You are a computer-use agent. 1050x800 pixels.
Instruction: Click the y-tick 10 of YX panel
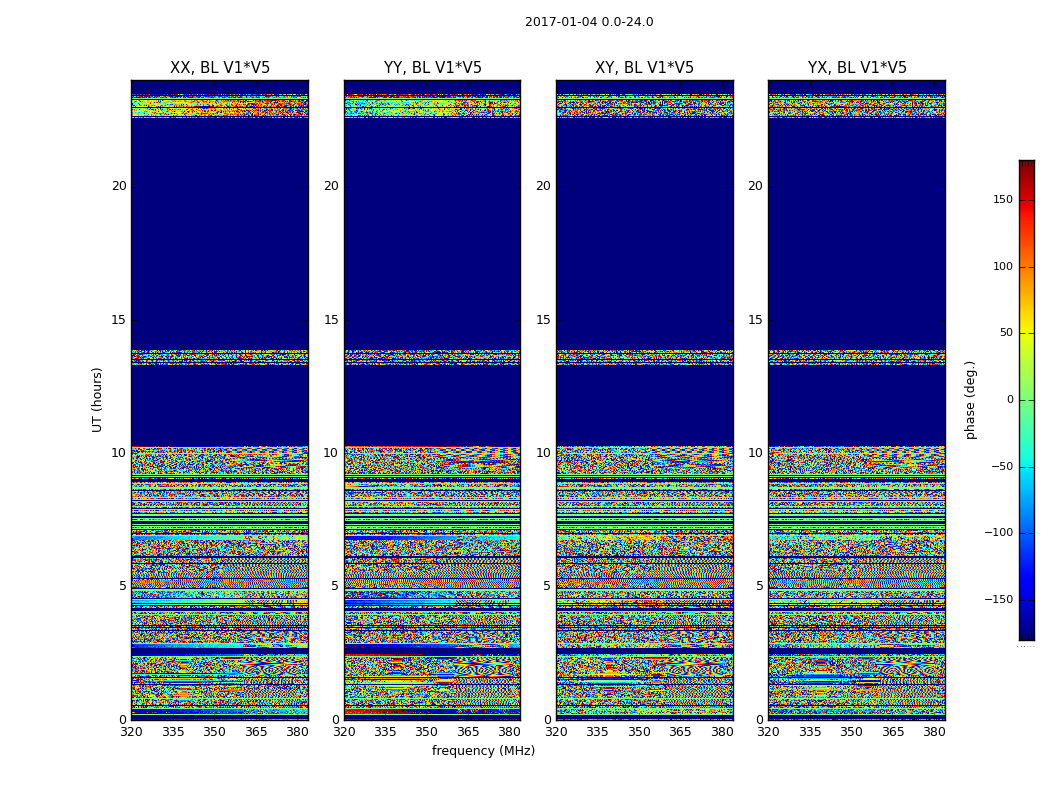point(755,453)
